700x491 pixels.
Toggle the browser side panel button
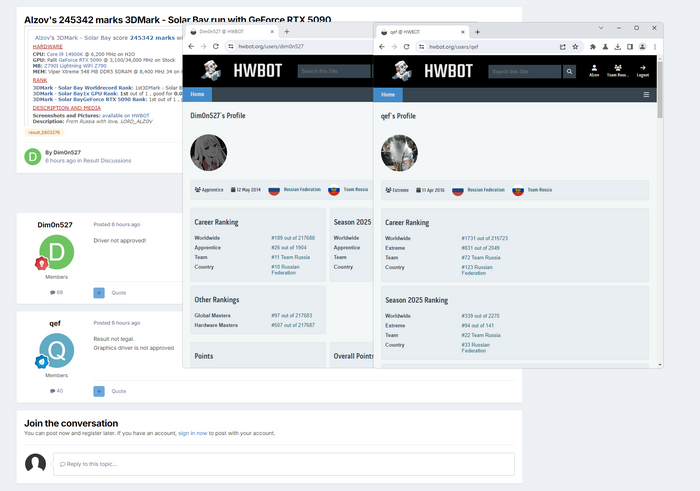point(631,46)
